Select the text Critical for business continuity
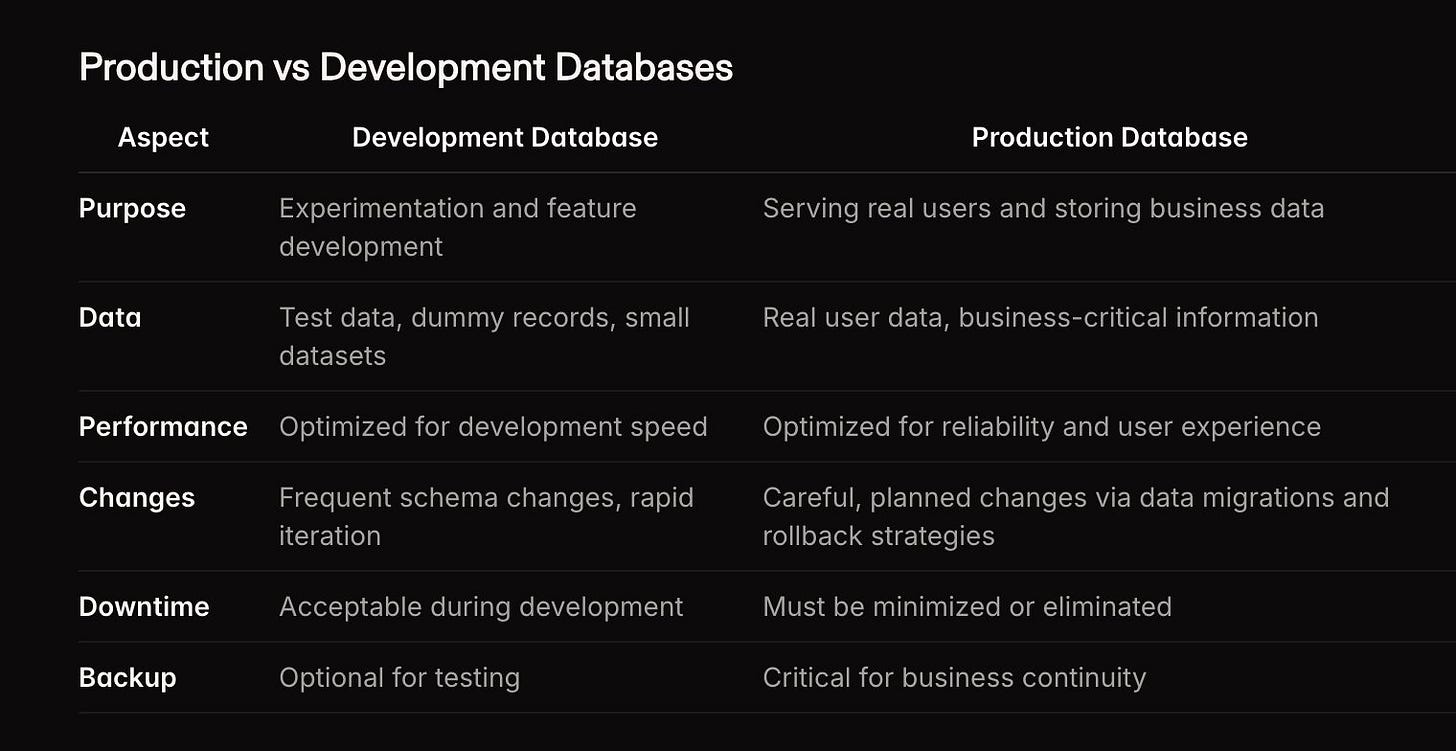This screenshot has width=1456, height=751. point(954,678)
